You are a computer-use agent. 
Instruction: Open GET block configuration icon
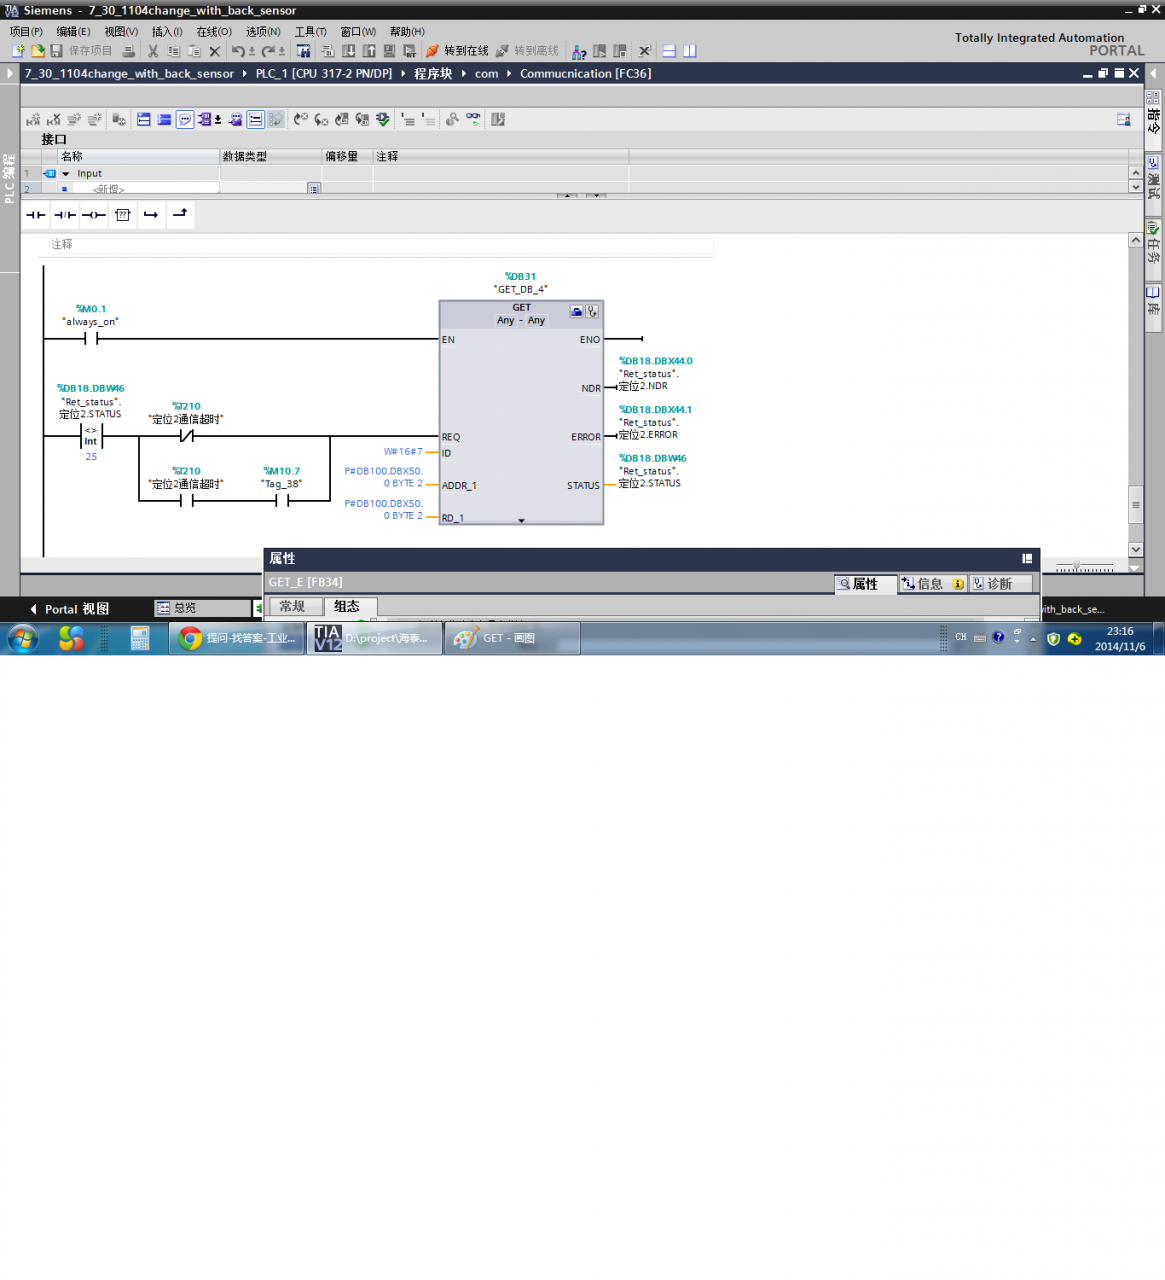pos(577,312)
